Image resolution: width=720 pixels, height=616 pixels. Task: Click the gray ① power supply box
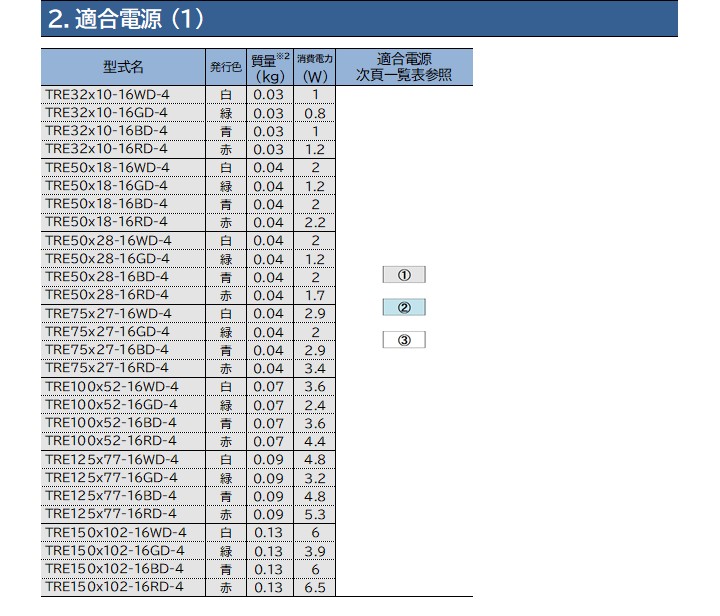pyautogui.click(x=404, y=275)
